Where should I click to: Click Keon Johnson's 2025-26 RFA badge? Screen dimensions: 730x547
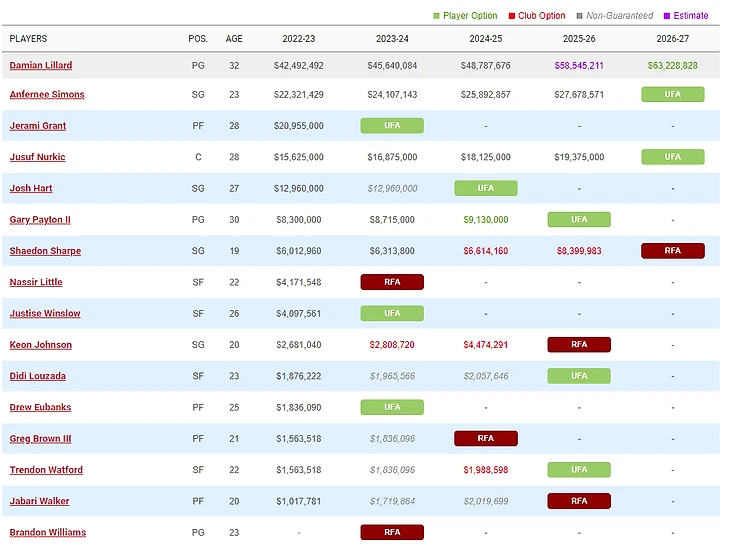(x=579, y=344)
